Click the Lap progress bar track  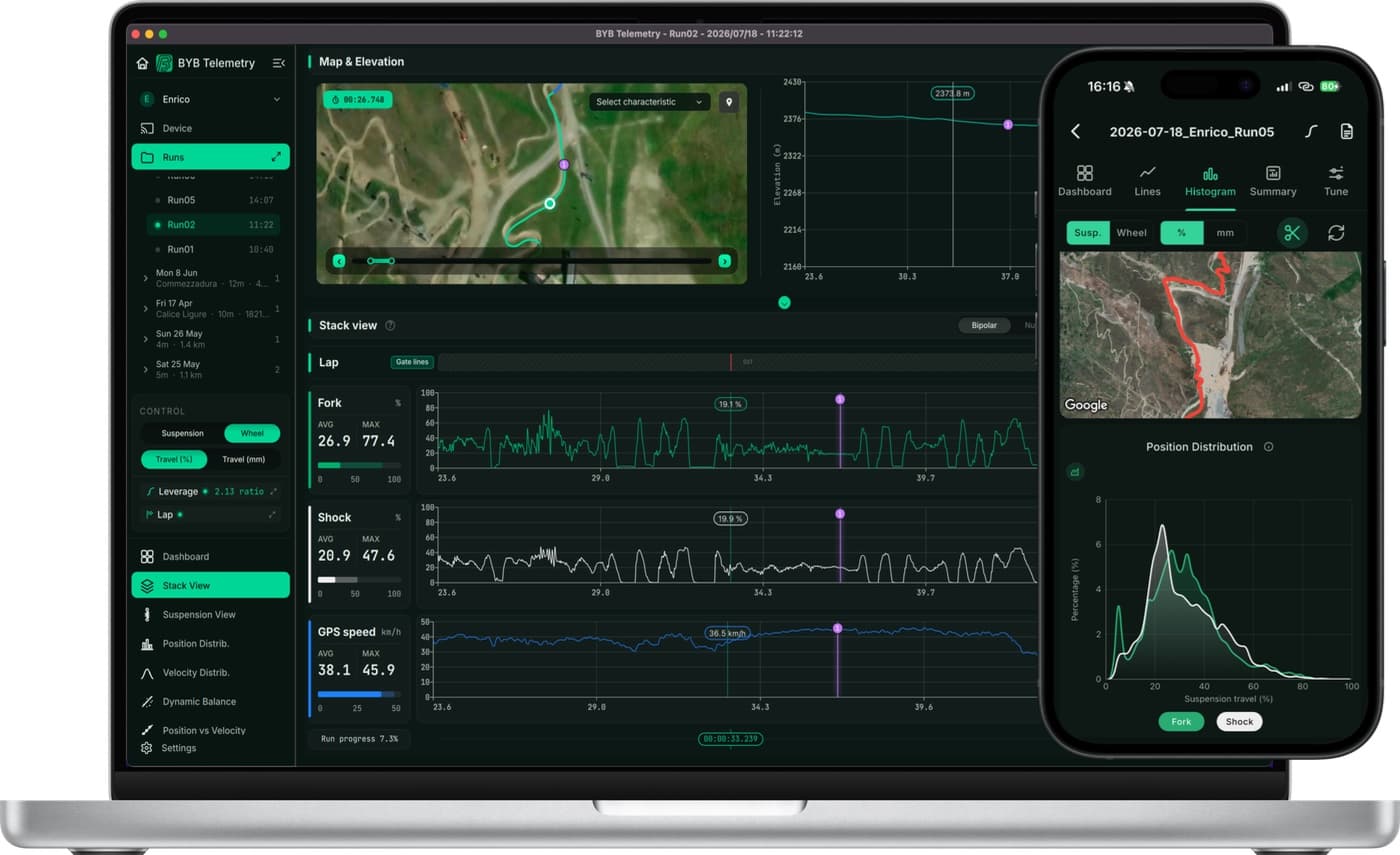tap(738, 362)
